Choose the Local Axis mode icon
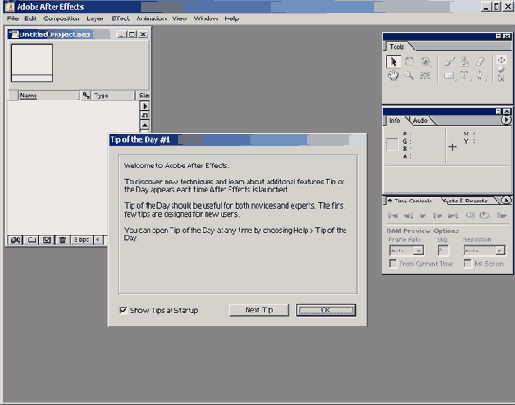 [501, 60]
